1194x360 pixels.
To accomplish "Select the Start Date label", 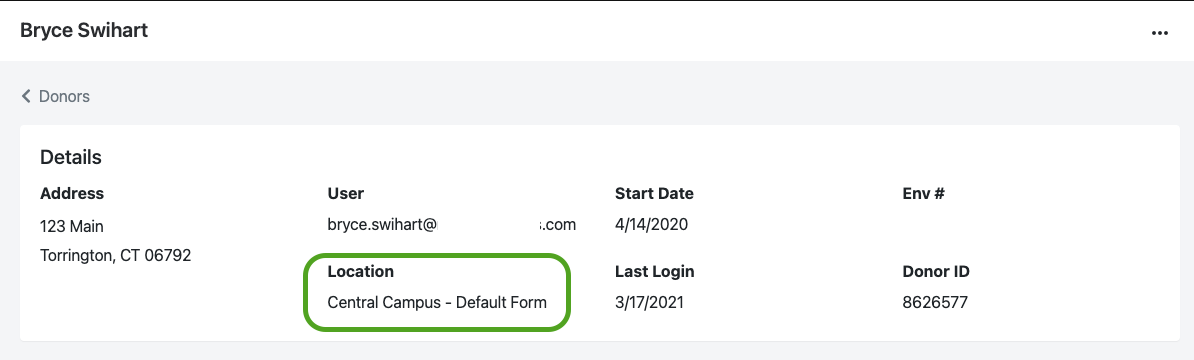I will pos(654,193).
